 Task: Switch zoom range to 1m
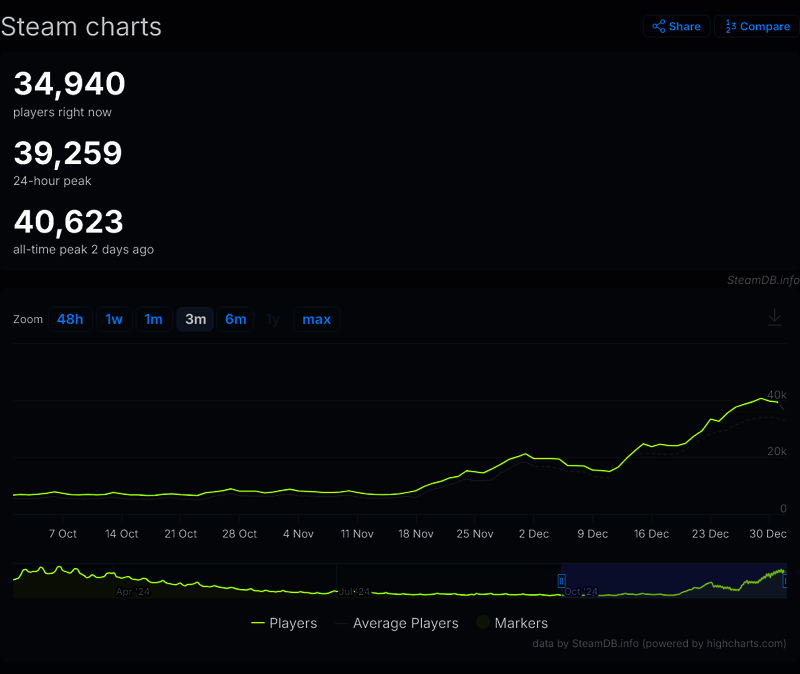[153, 319]
